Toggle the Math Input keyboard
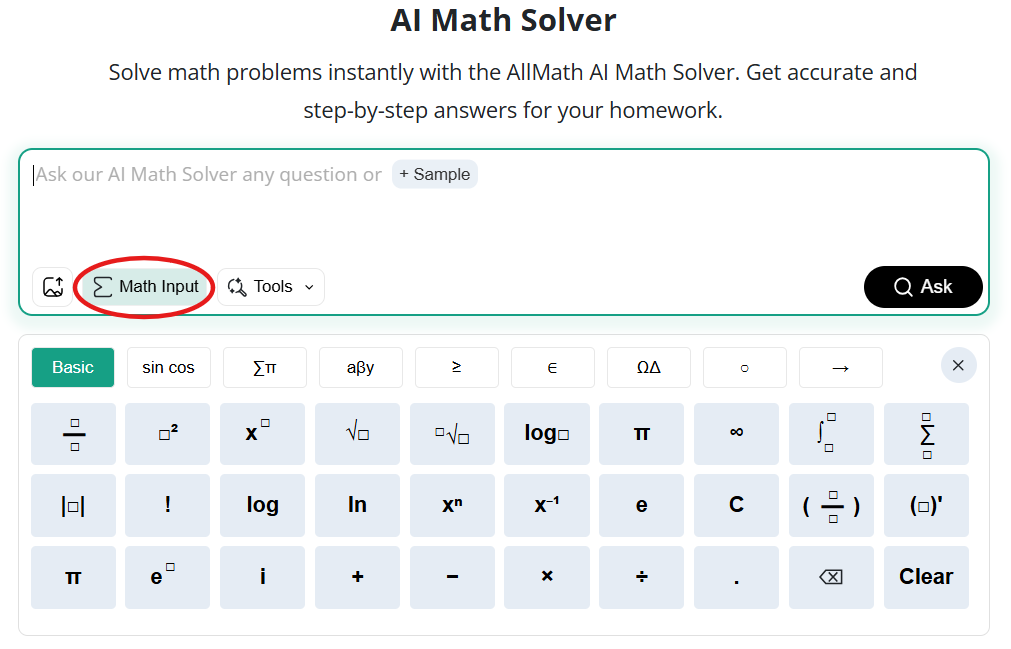The image size is (1011, 649). (x=146, y=287)
